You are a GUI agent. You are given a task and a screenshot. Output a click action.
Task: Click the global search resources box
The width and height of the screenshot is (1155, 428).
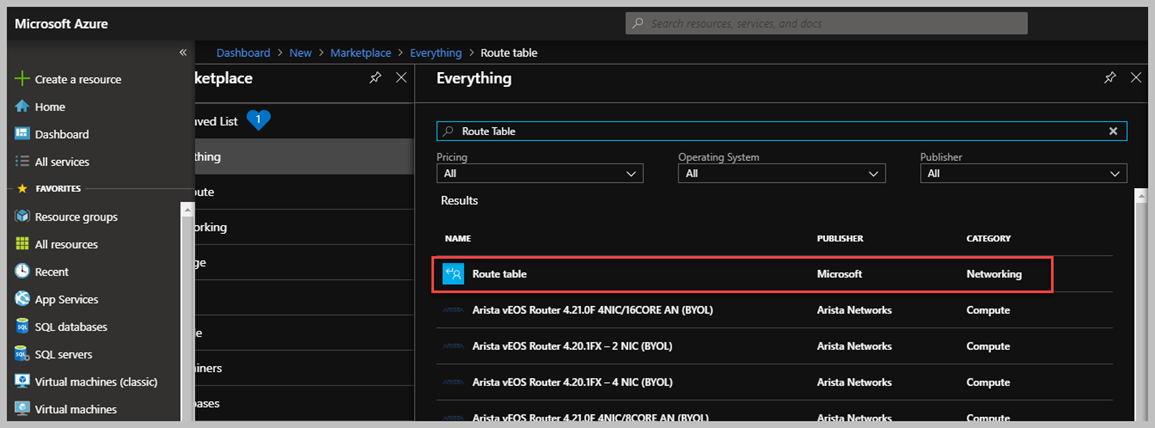pyautogui.click(x=826, y=23)
